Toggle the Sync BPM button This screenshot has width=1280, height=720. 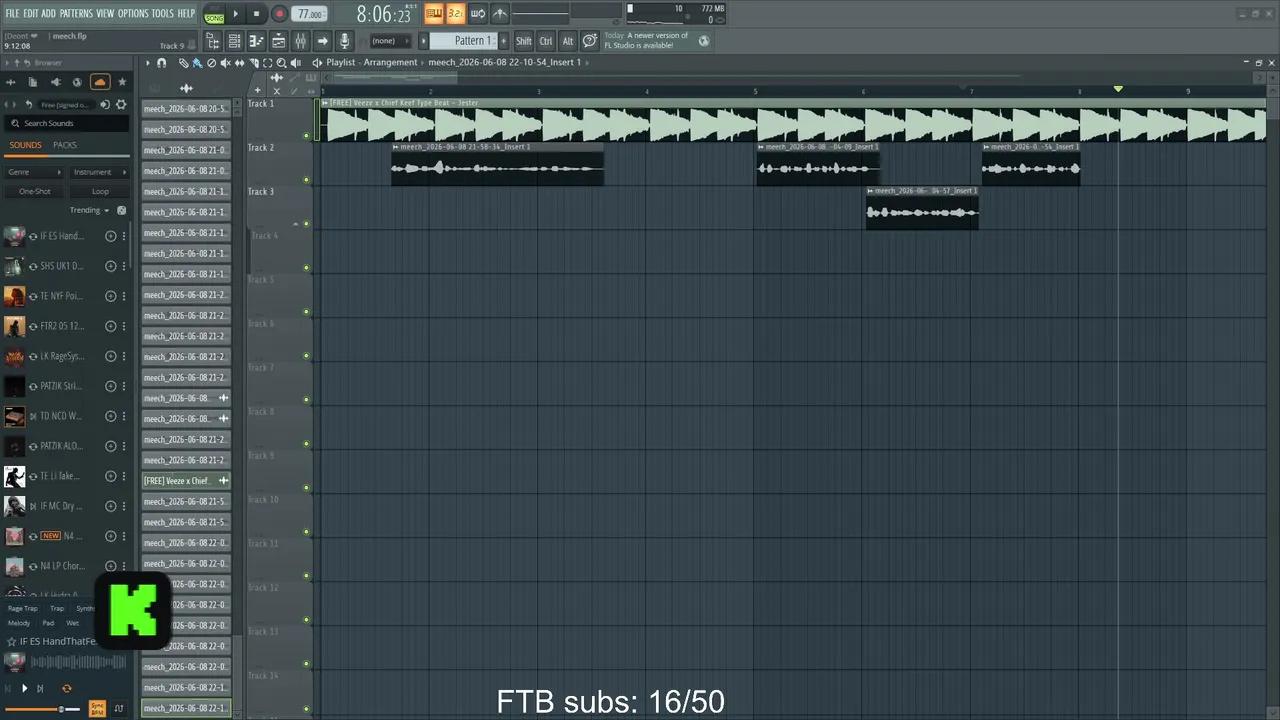[x=97, y=709]
